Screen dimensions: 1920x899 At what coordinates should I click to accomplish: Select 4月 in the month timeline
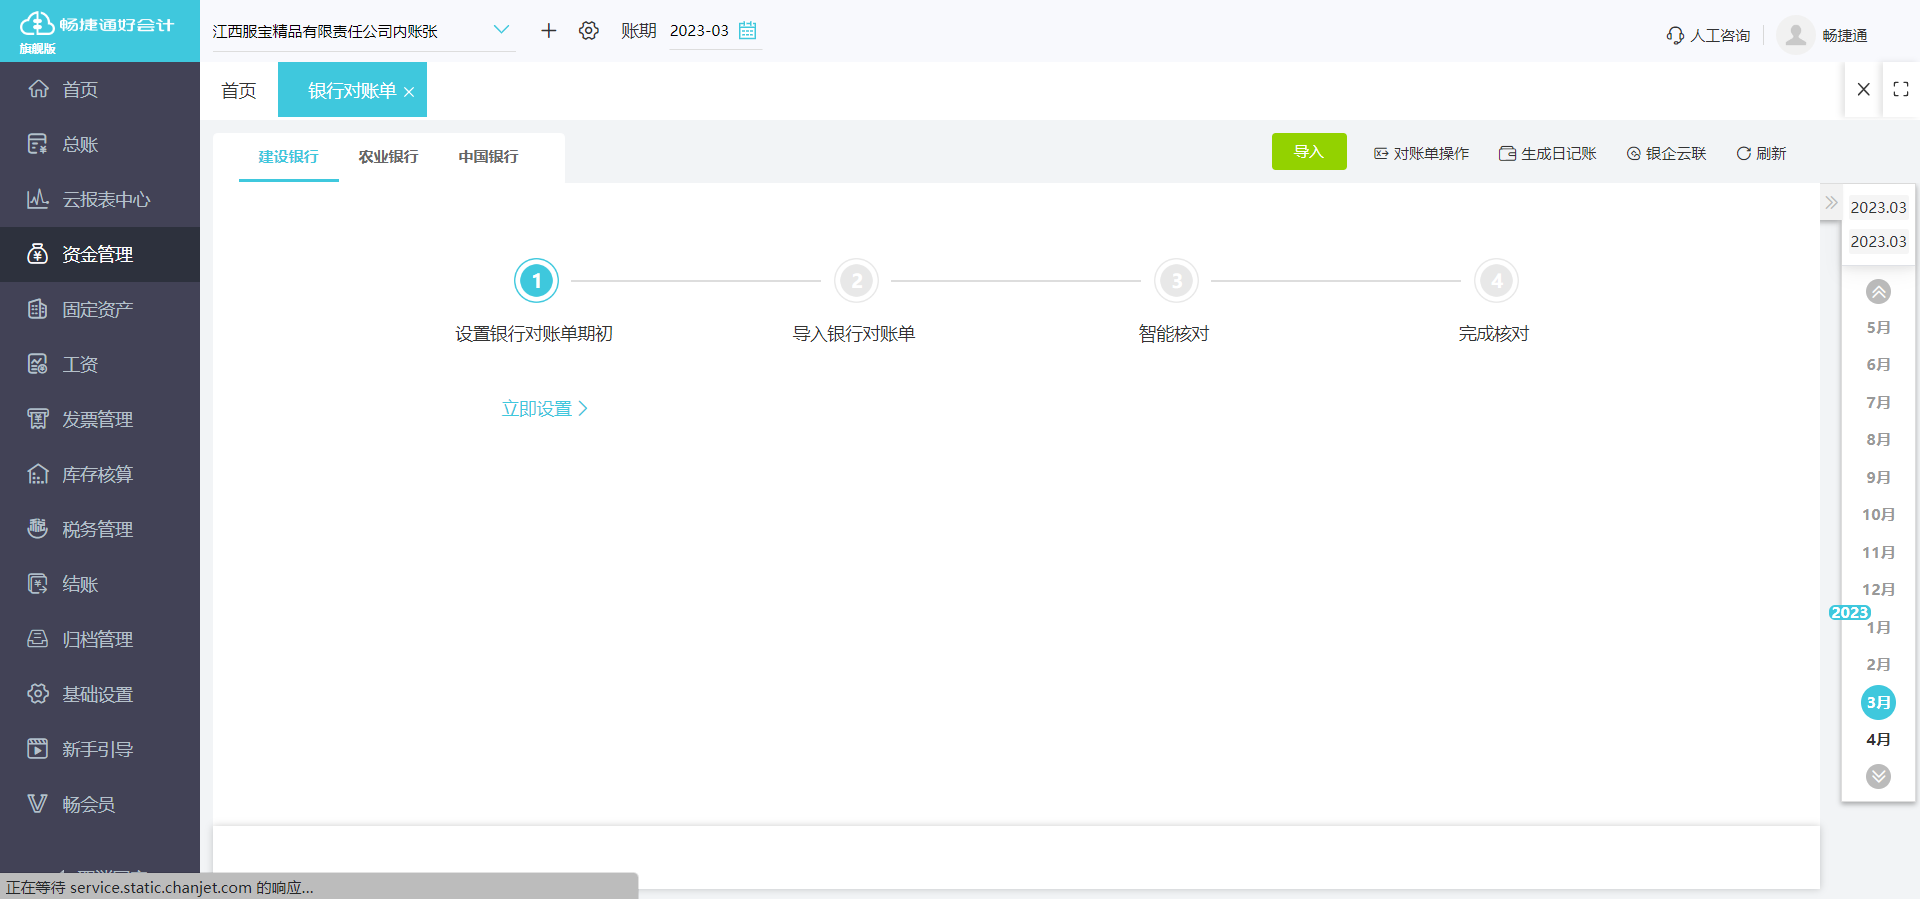point(1878,740)
